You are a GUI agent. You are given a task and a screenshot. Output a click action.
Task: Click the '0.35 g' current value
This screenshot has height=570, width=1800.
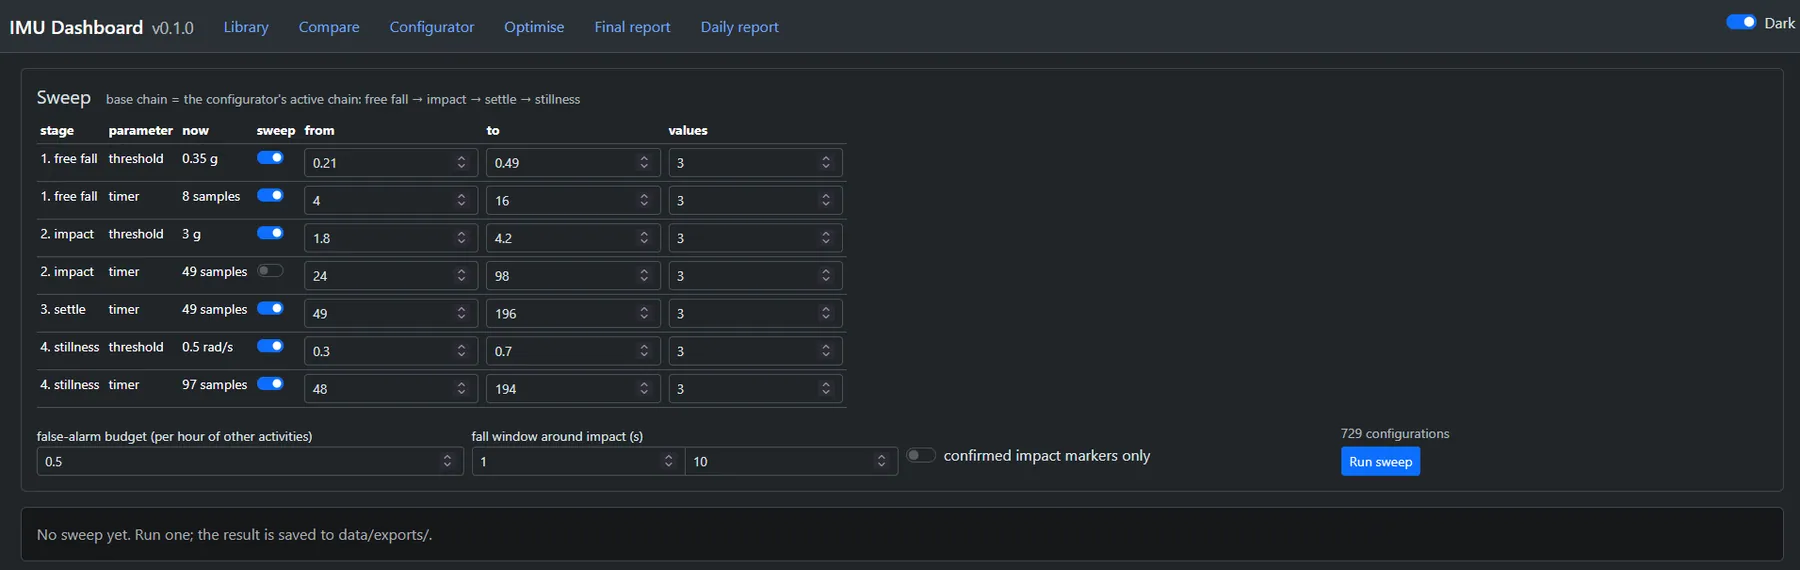point(200,158)
